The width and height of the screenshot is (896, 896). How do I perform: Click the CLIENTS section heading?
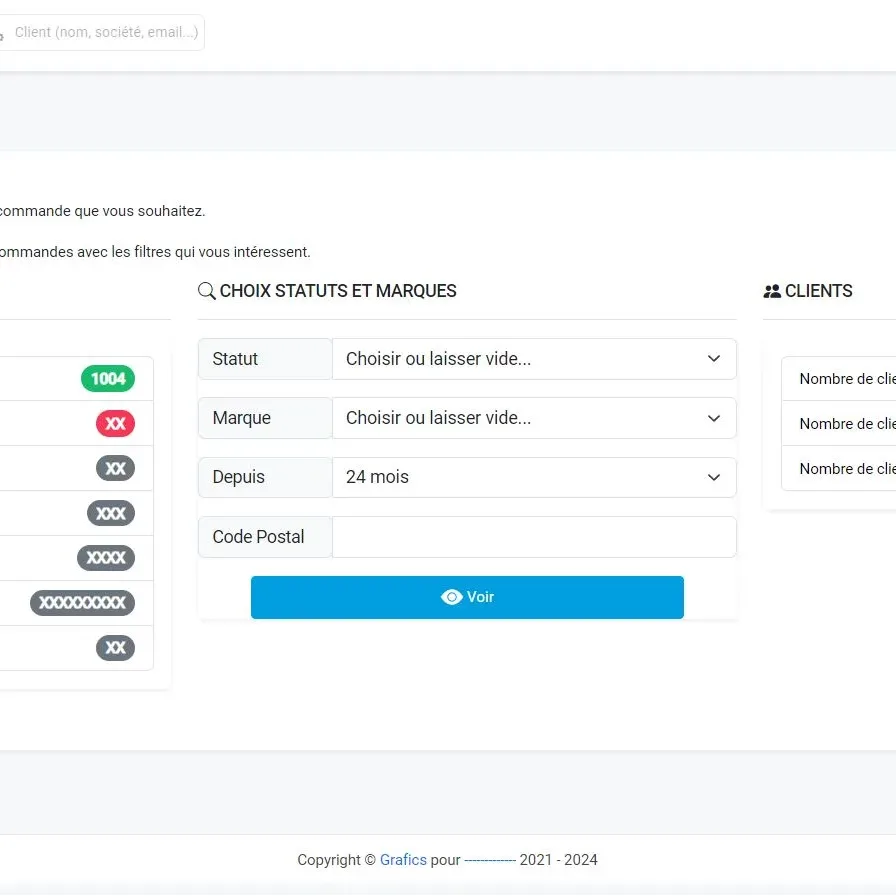coord(818,291)
